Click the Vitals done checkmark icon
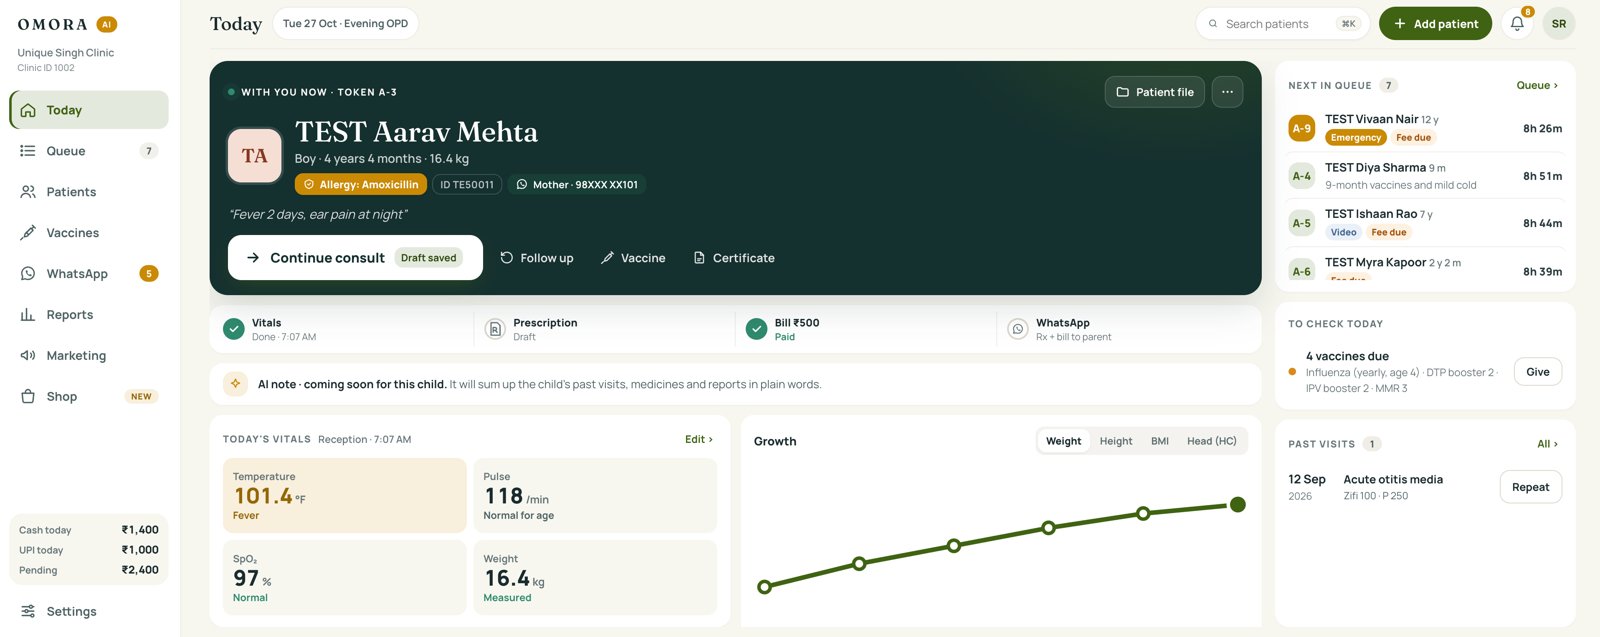 pyautogui.click(x=234, y=329)
